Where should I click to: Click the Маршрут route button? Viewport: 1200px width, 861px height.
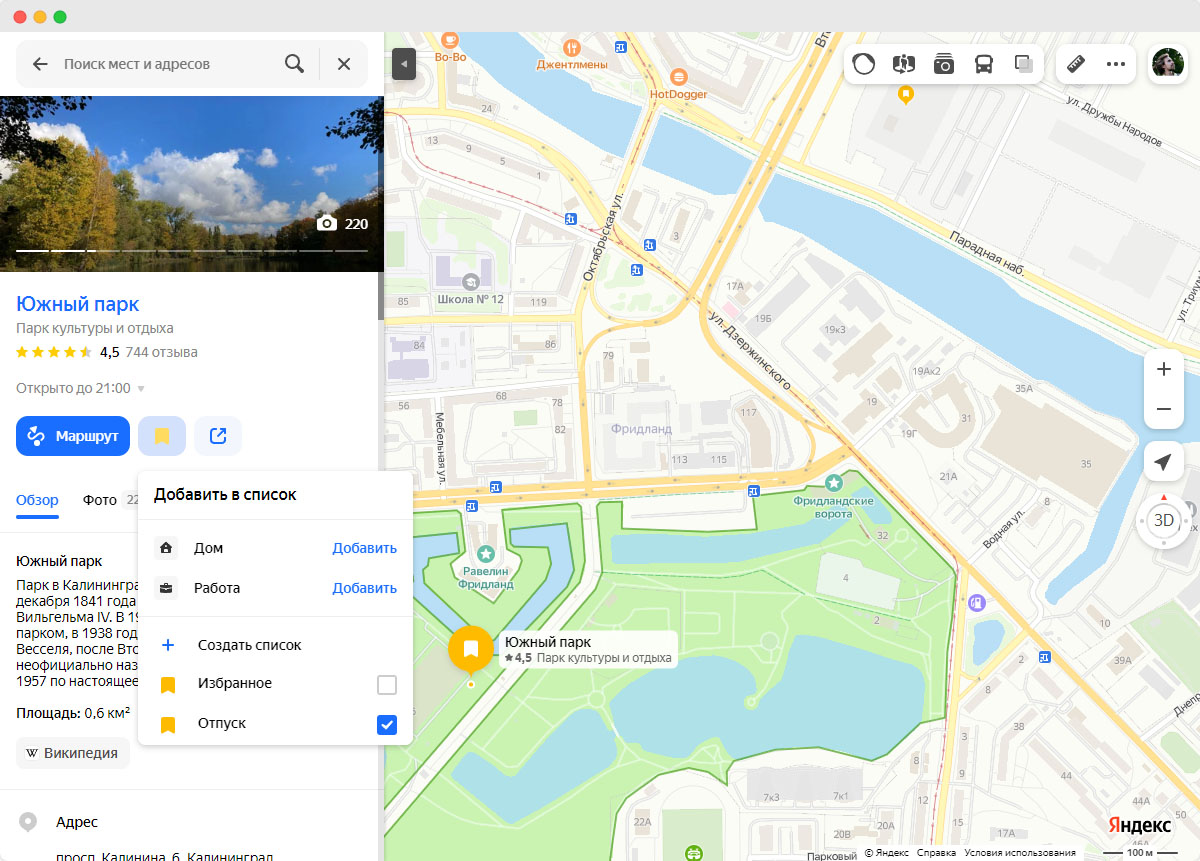73,436
